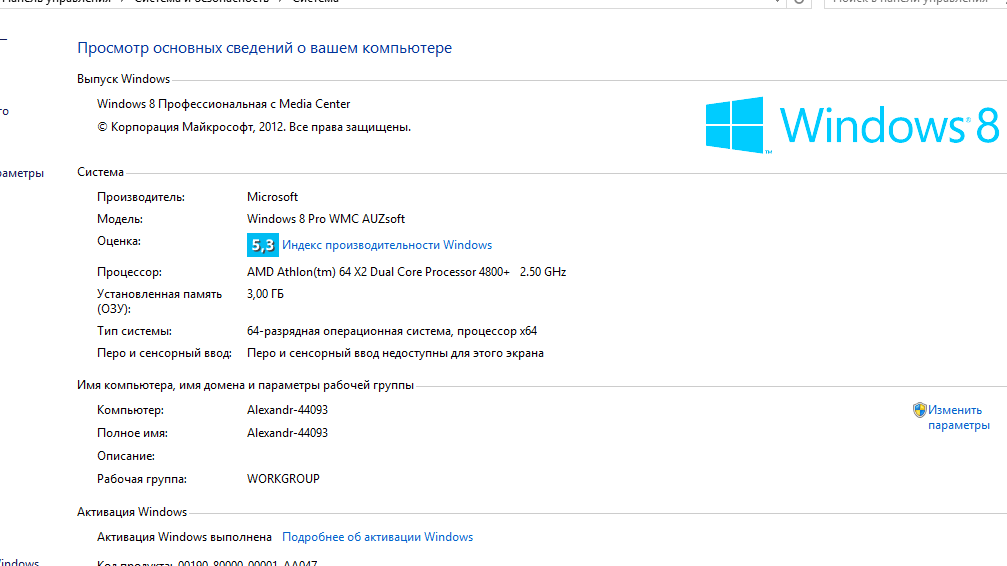
Task: Click installed memory value 3,00 ГБ
Action: click(265, 294)
